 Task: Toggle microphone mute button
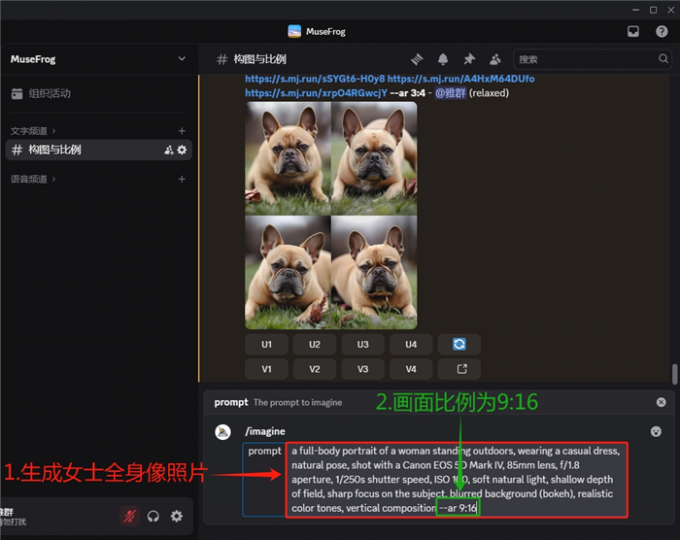pyautogui.click(x=129, y=516)
